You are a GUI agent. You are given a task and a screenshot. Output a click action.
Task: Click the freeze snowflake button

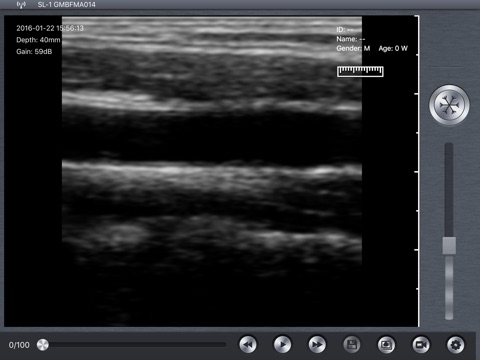(449, 105)
